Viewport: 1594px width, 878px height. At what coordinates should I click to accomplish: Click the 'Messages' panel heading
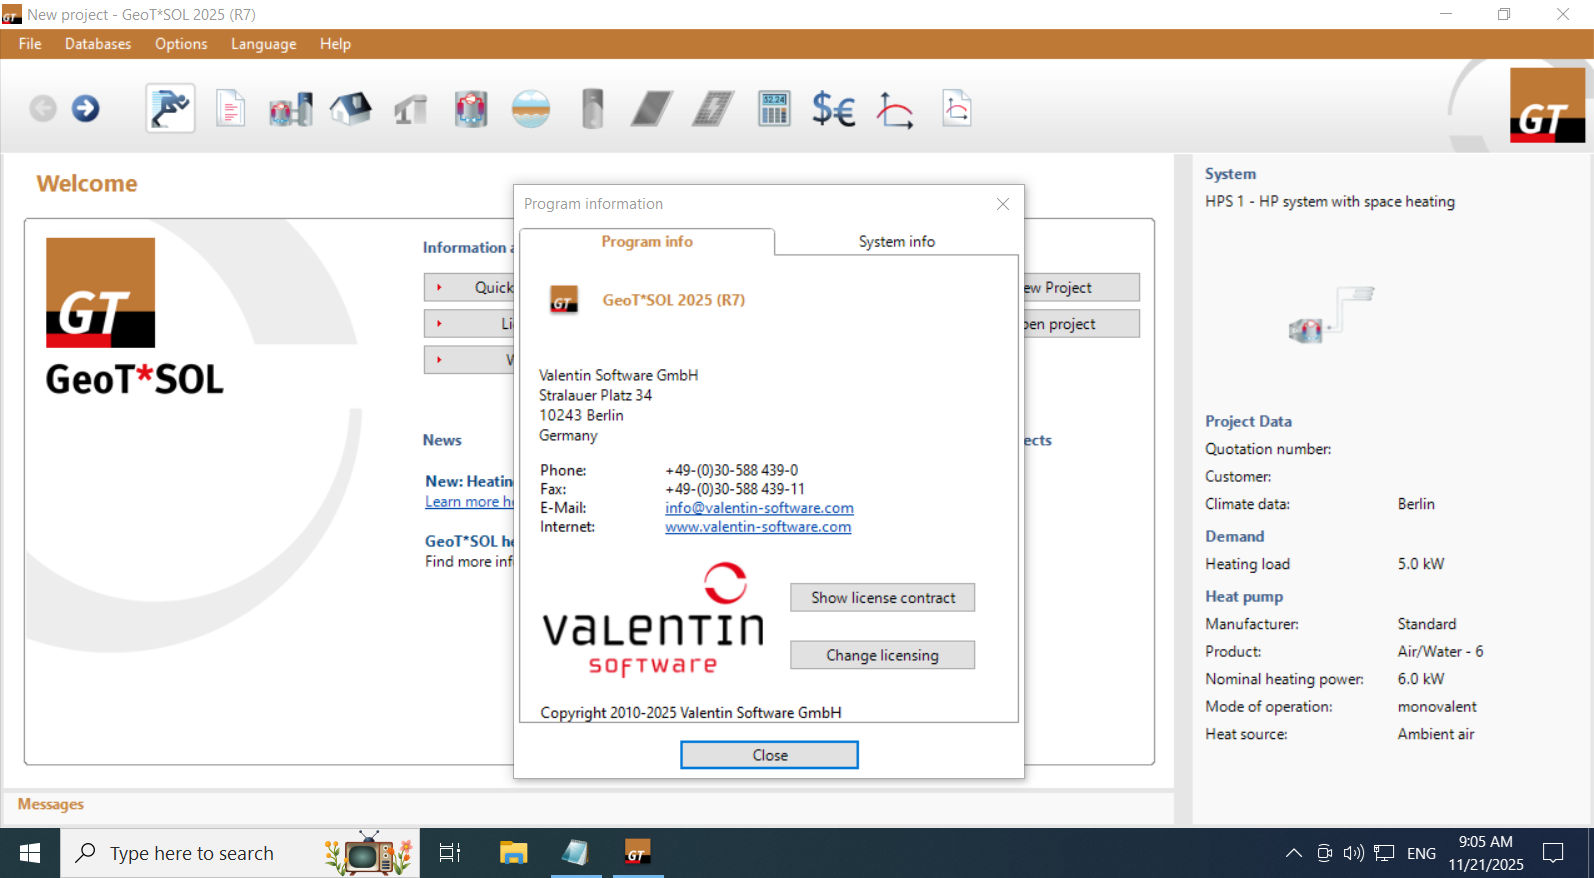click(51, 804)
